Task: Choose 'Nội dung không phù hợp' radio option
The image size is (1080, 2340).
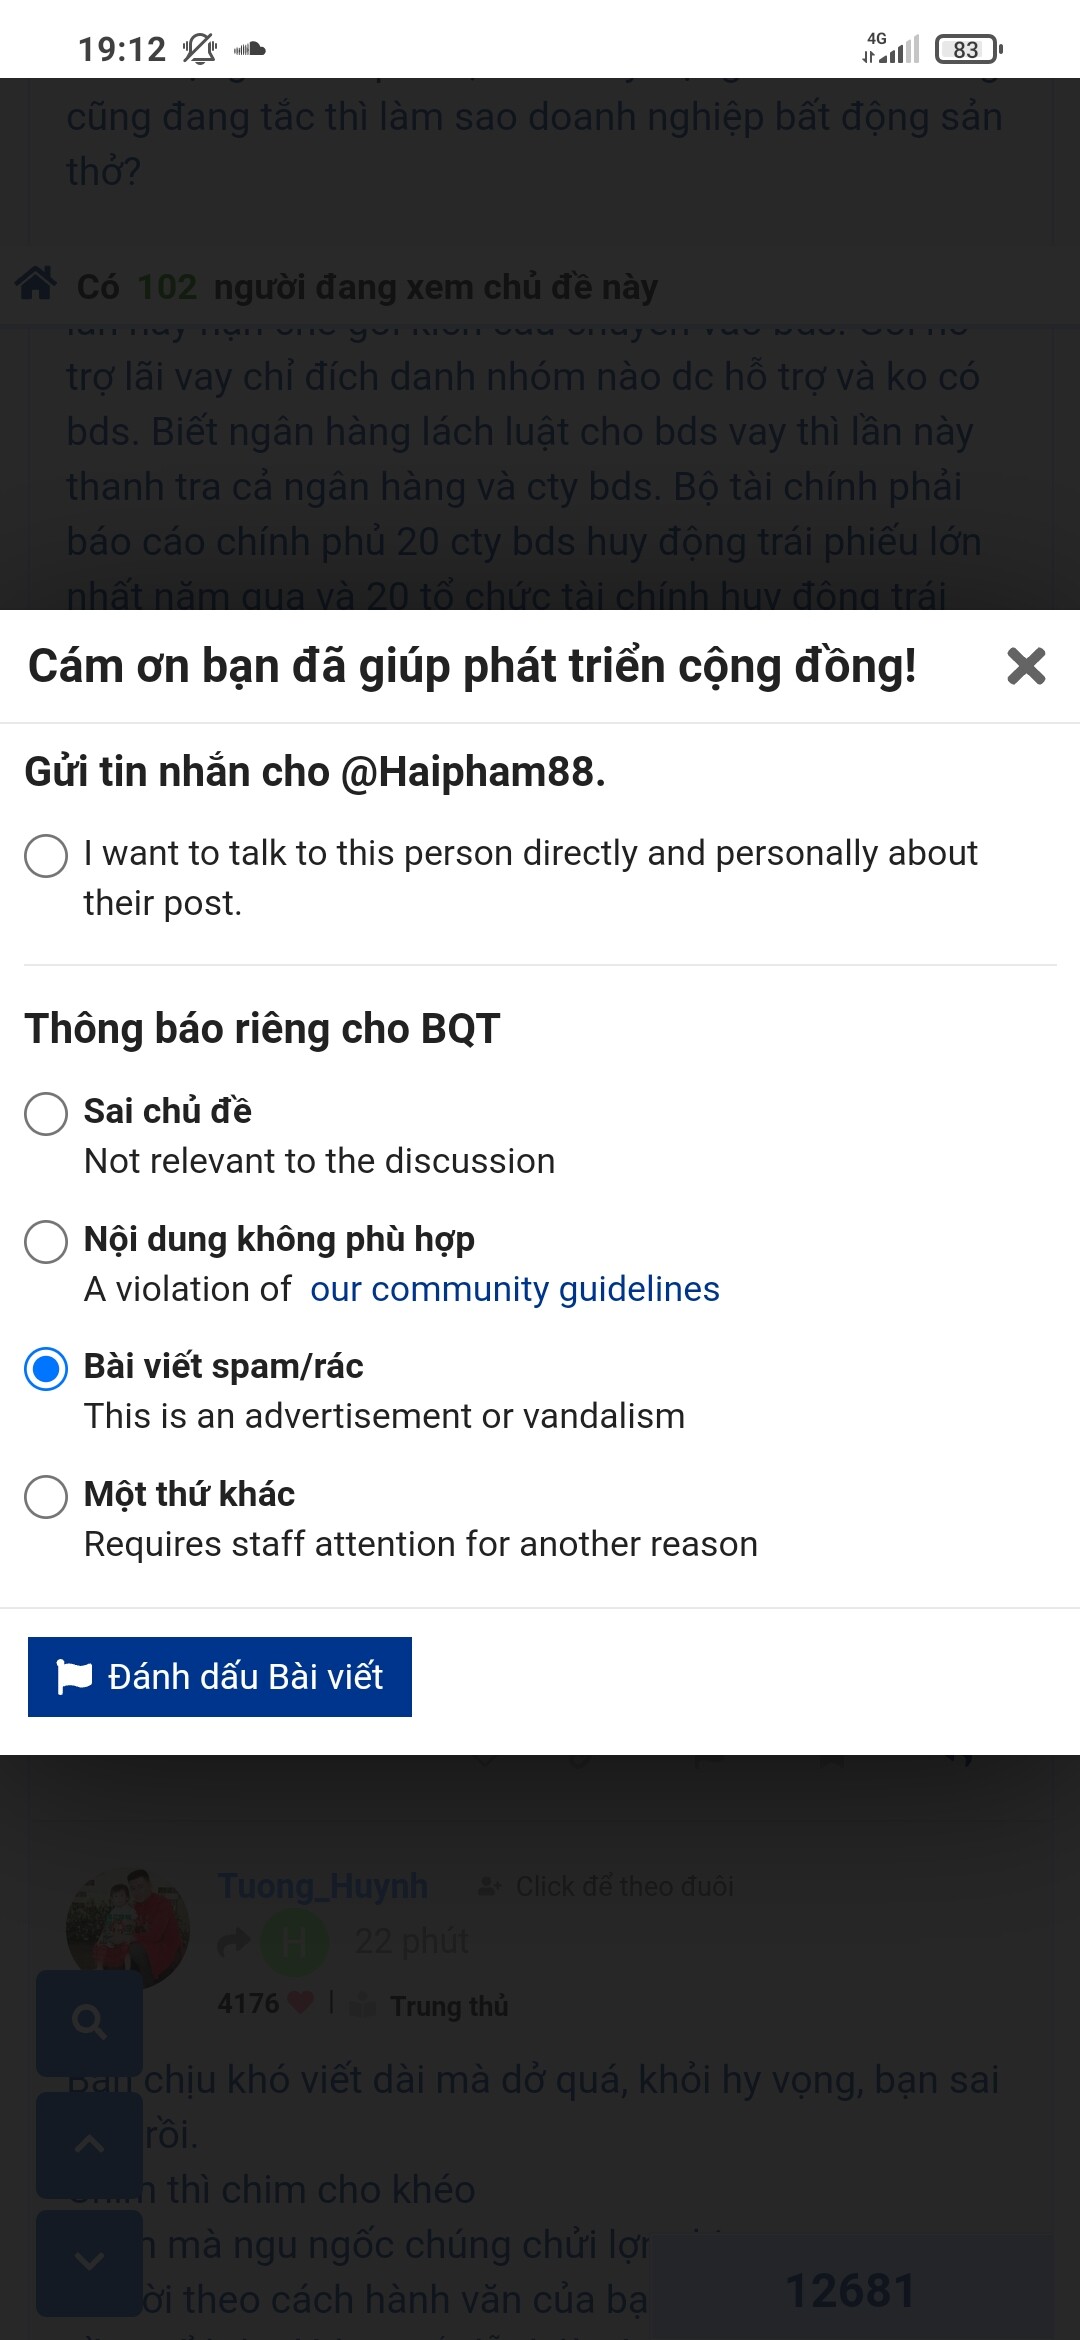Action: point(46,1241)
